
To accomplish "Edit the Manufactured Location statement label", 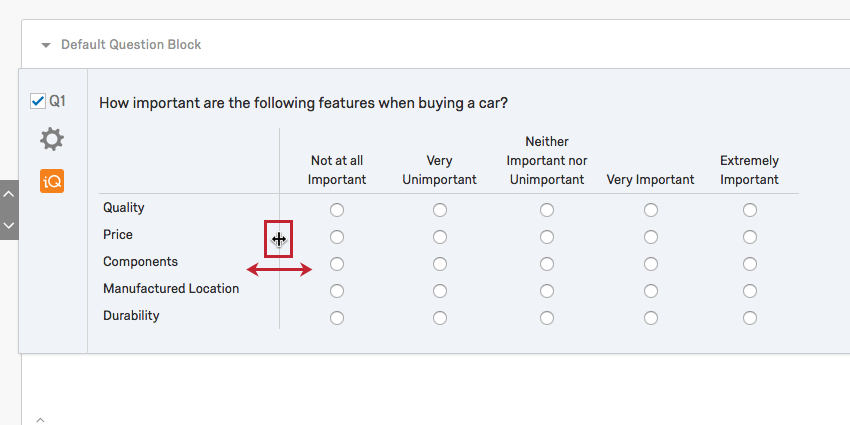I will point(171,288).
